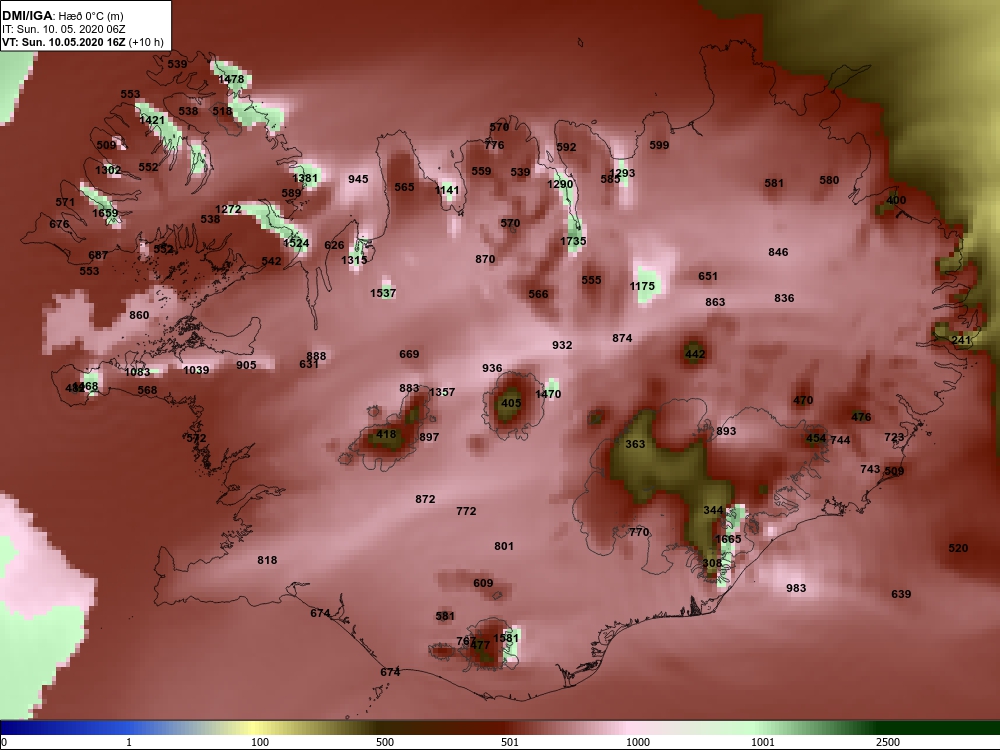Click the 418 map label
This screenshot has width=1000, height=750.
pyautogui.click(x=386, y=434)
